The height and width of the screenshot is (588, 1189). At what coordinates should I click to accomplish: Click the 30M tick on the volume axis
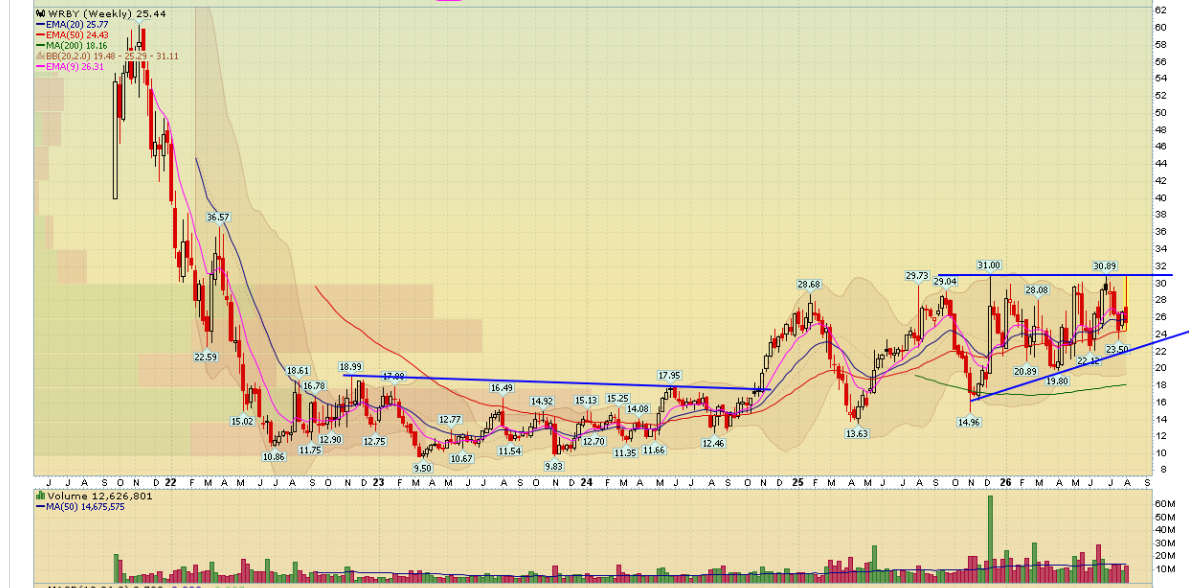coord(1164,542)
